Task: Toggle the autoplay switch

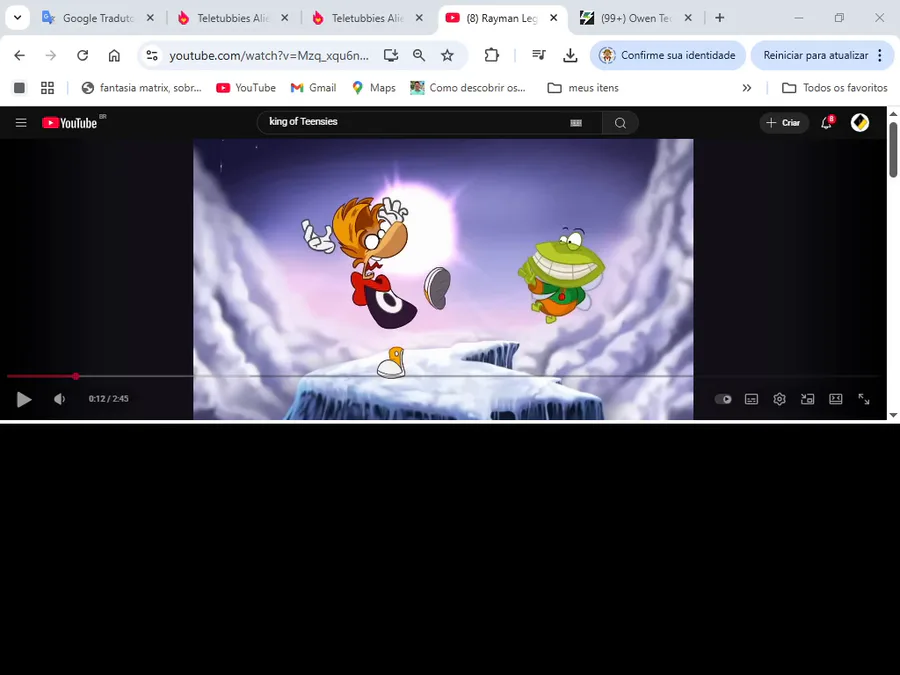Action: point(723,399)
